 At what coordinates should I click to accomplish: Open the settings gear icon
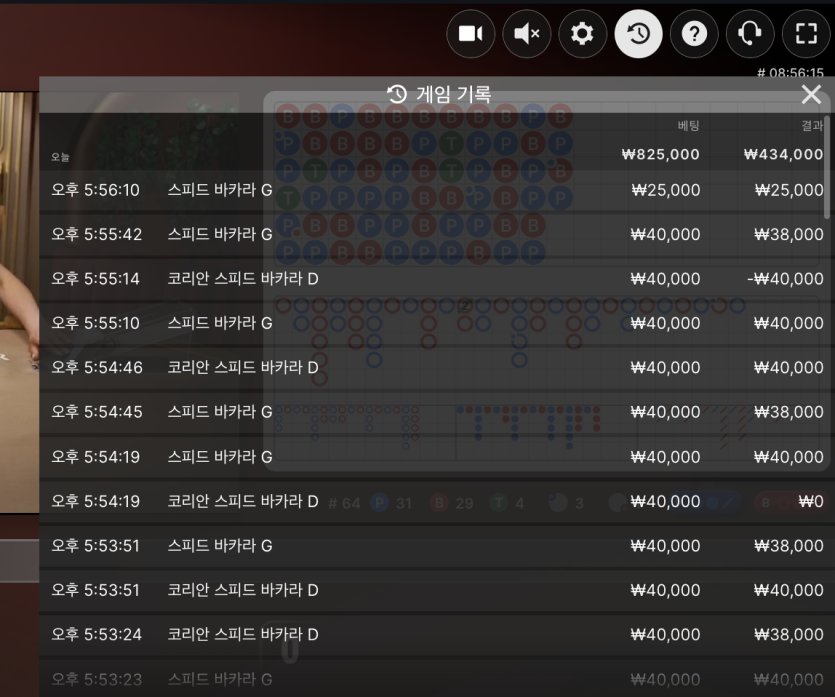tap(583, 34)
